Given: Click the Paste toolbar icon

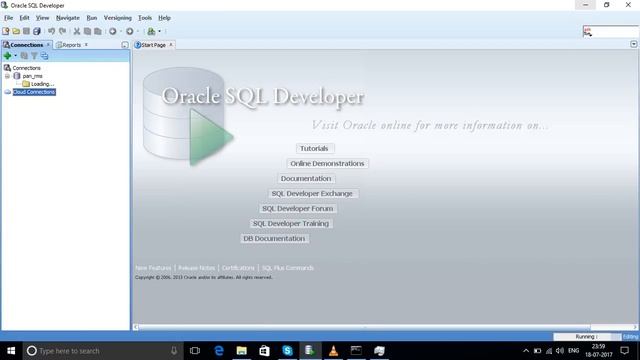Looking at the screenshot, I should point(98,31).
